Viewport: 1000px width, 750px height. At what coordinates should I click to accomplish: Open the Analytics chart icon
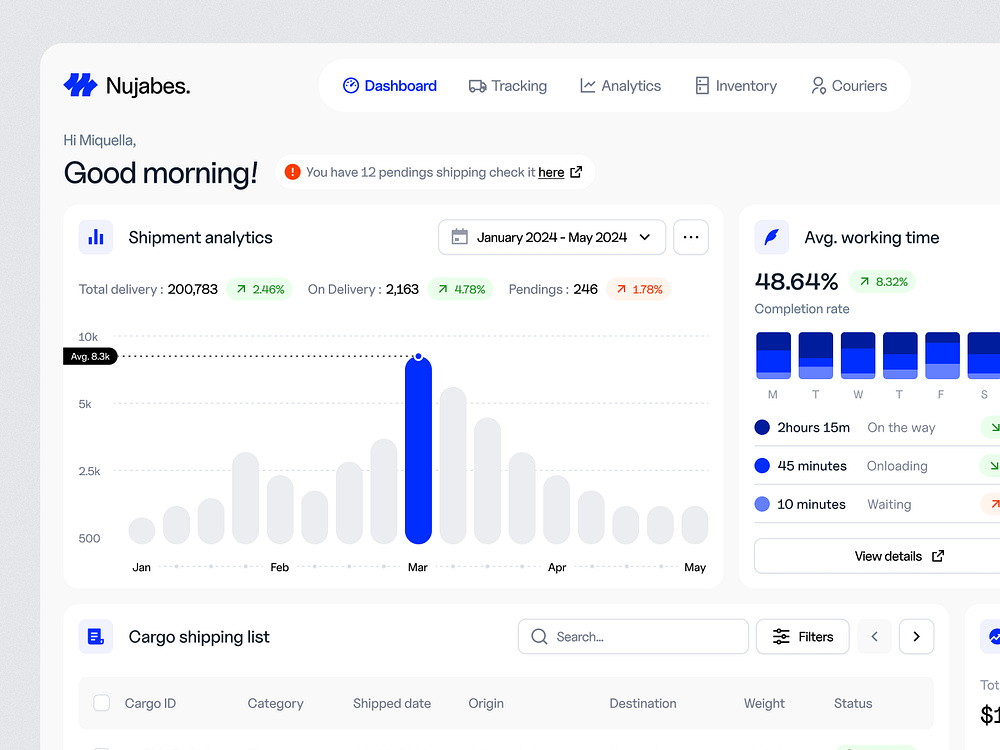[x=587, y=85]
